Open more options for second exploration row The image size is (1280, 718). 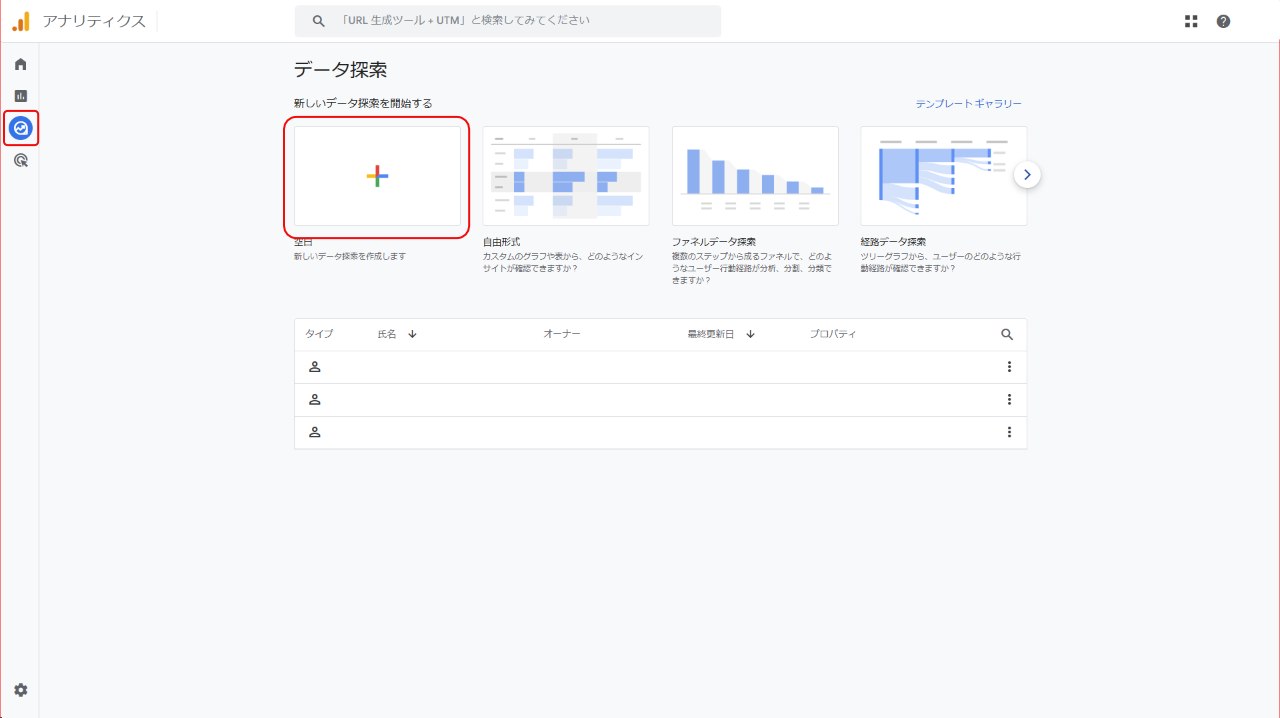[1009, 400]
